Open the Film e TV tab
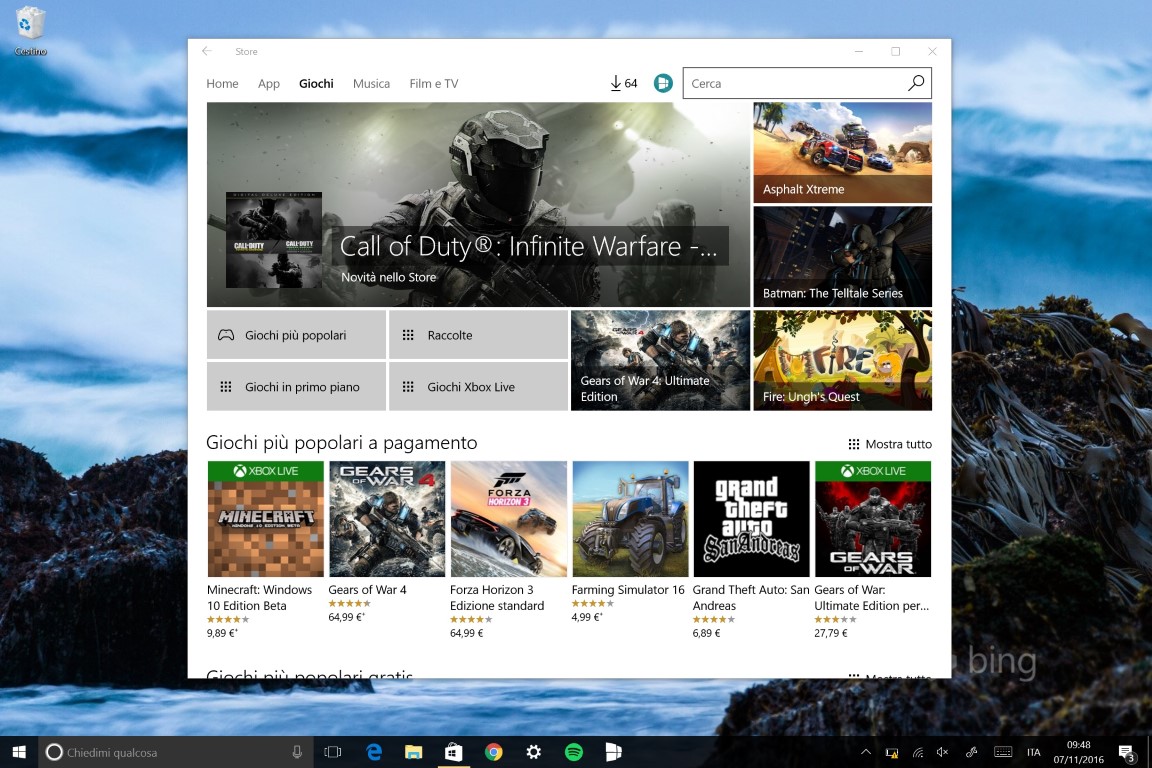The width and height of the screenshot is (1152, 768). [x=433, y=84]
